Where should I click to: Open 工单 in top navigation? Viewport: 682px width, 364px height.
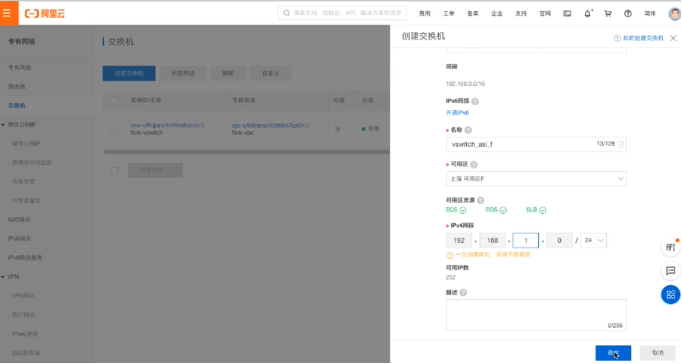(x=448, y=13)
